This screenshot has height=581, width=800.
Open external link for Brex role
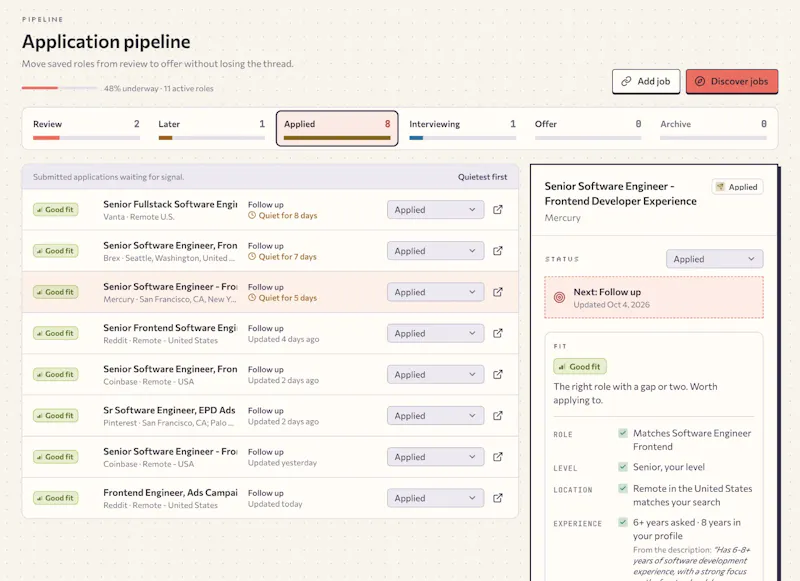pyautogui.click(x=497, y=251)
